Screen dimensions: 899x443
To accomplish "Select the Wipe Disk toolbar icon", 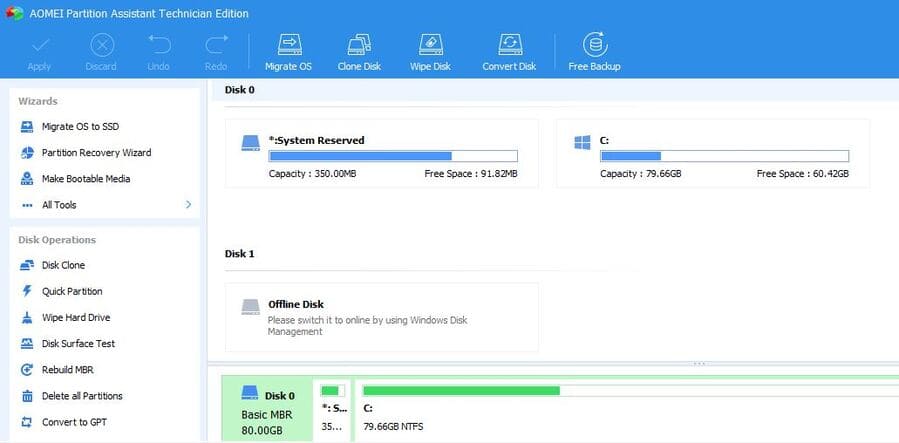I will click(x=430, y=45).
